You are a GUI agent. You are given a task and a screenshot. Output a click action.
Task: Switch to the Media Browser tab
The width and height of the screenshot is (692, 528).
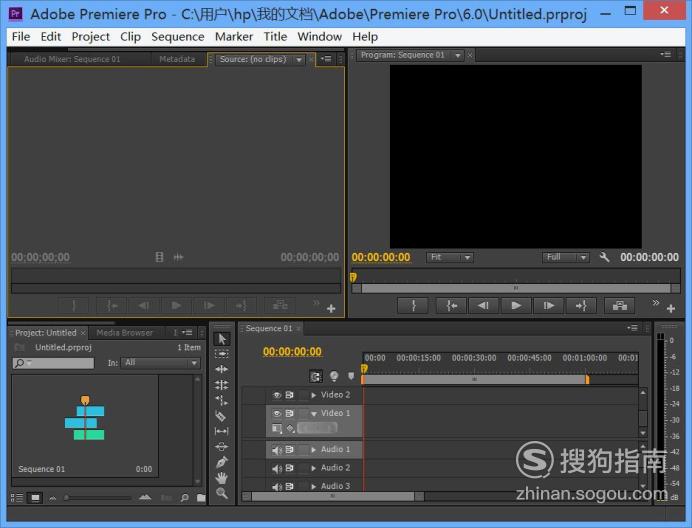(125, 333)
